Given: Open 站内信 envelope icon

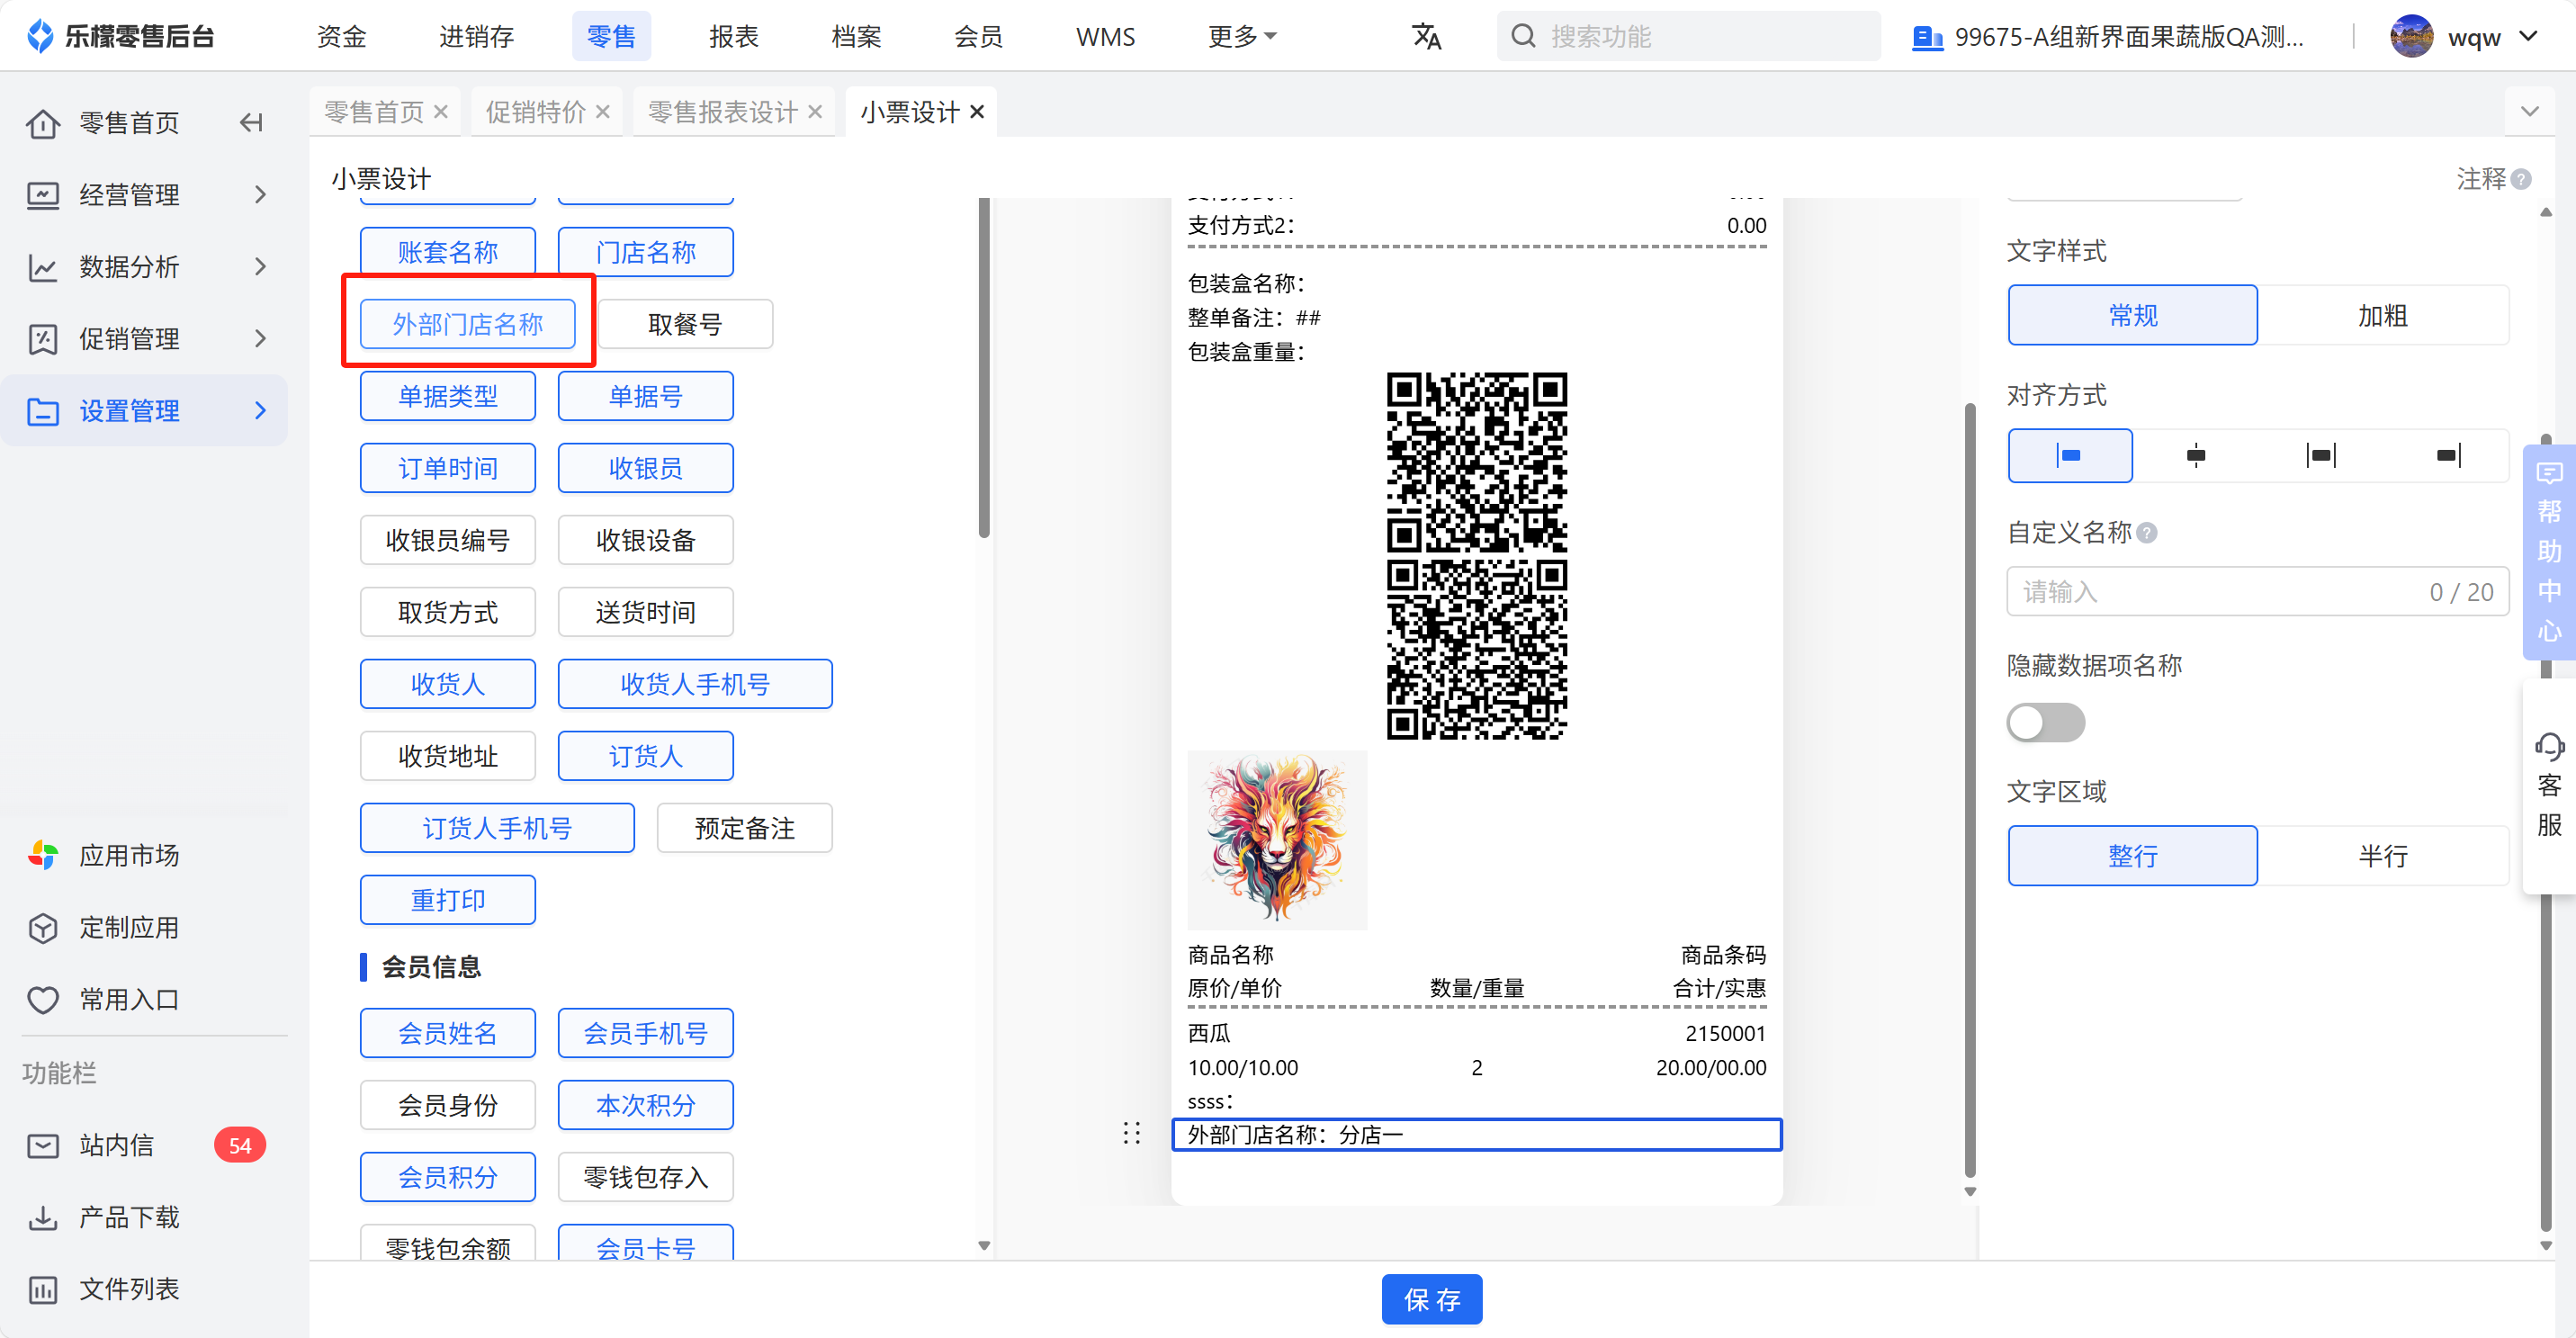Looking at the screenshot, I should [43, 1145].
